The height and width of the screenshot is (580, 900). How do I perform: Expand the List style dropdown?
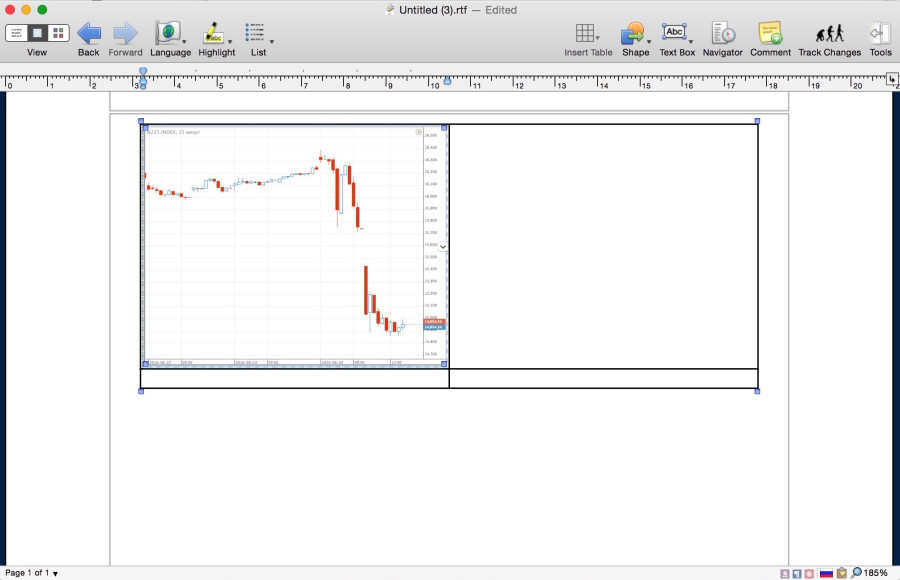tap(271, 42)
